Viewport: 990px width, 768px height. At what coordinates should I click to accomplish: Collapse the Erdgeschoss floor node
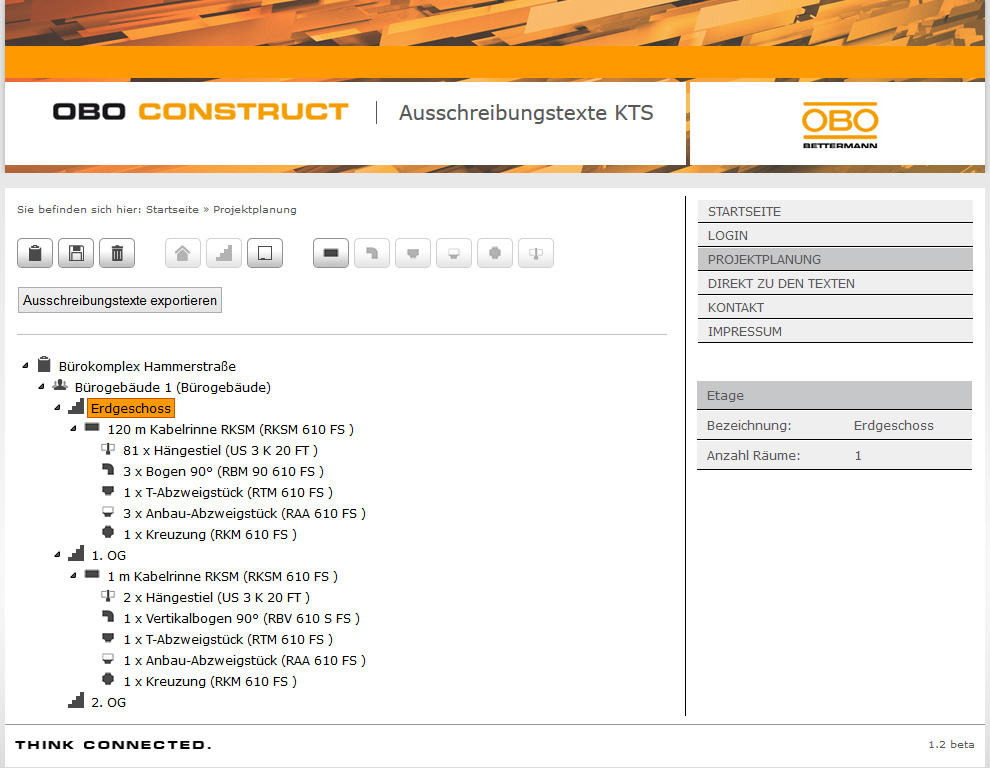tap(57, 407)
